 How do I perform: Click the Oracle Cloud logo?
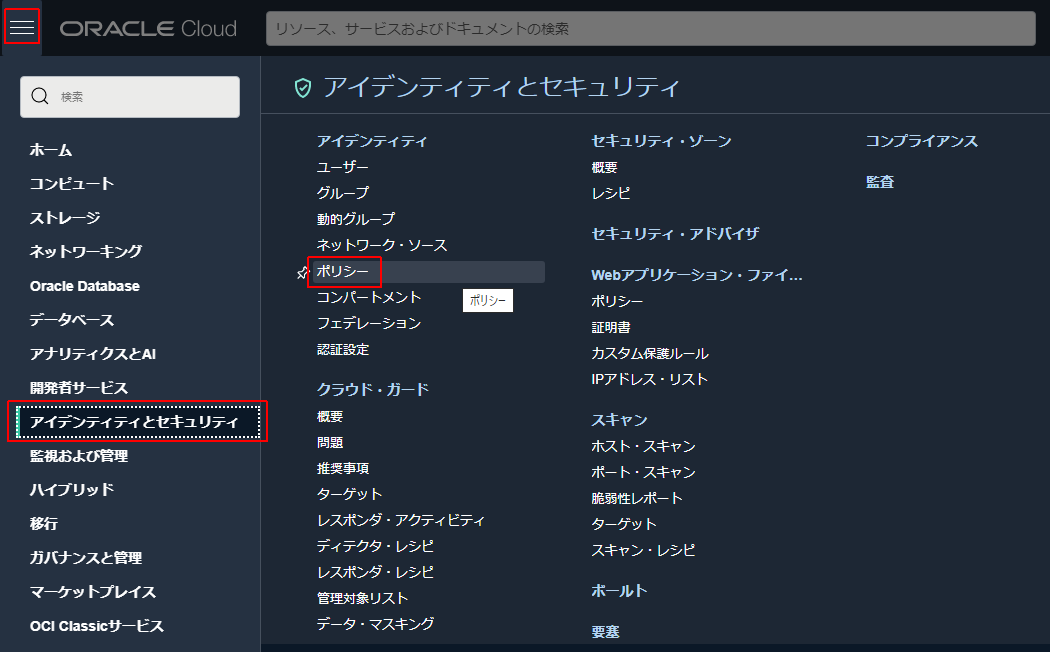(148, 28)
